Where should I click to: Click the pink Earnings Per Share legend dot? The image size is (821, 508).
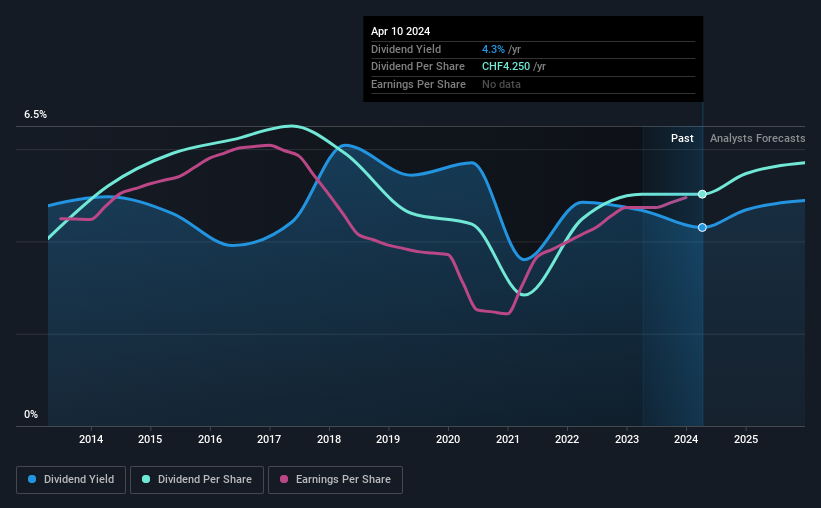[284, 479]
